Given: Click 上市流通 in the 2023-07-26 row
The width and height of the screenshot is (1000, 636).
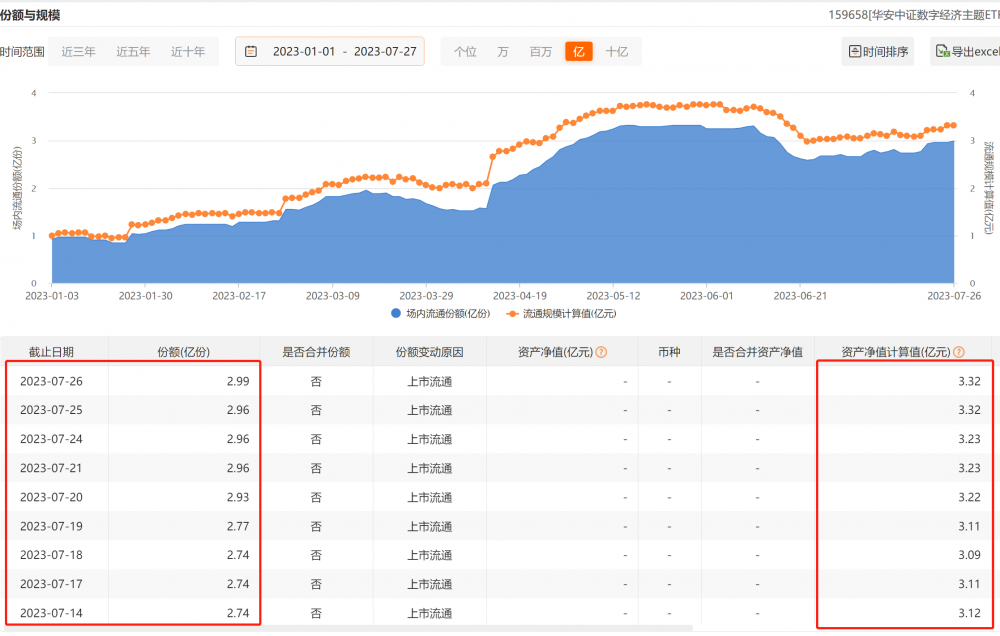Looking at the screenshot, I should click(430, 382).
